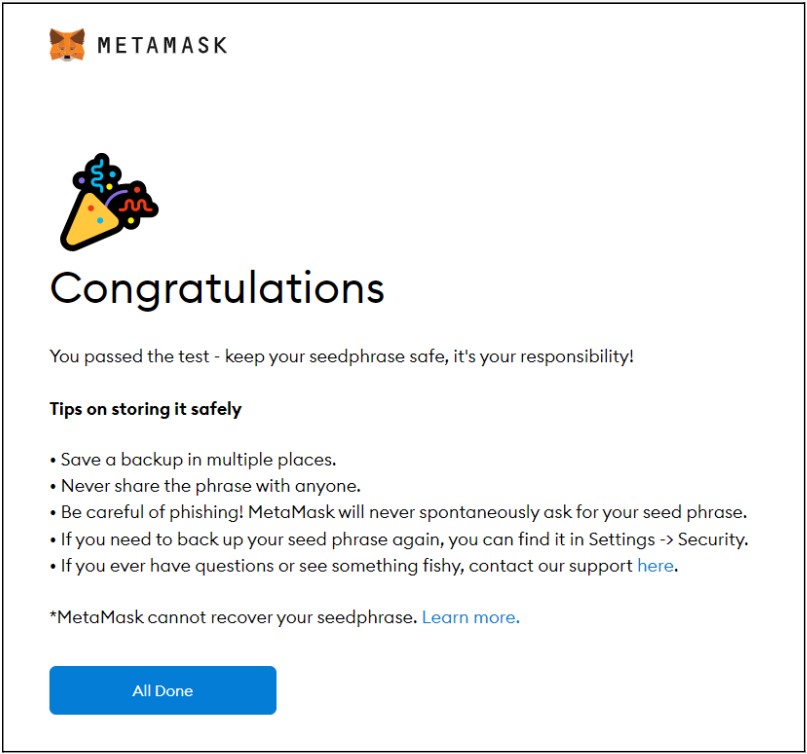807x754 pixels.
Task: Click the word "responsibility!" in the first sentence
Action: point(573,357)
